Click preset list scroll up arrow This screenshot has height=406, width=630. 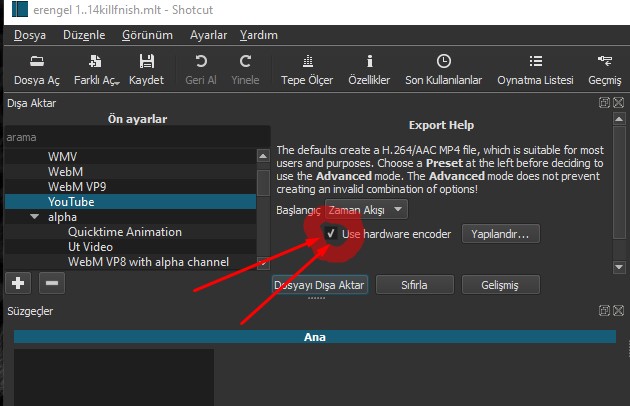tap(263, 156)
